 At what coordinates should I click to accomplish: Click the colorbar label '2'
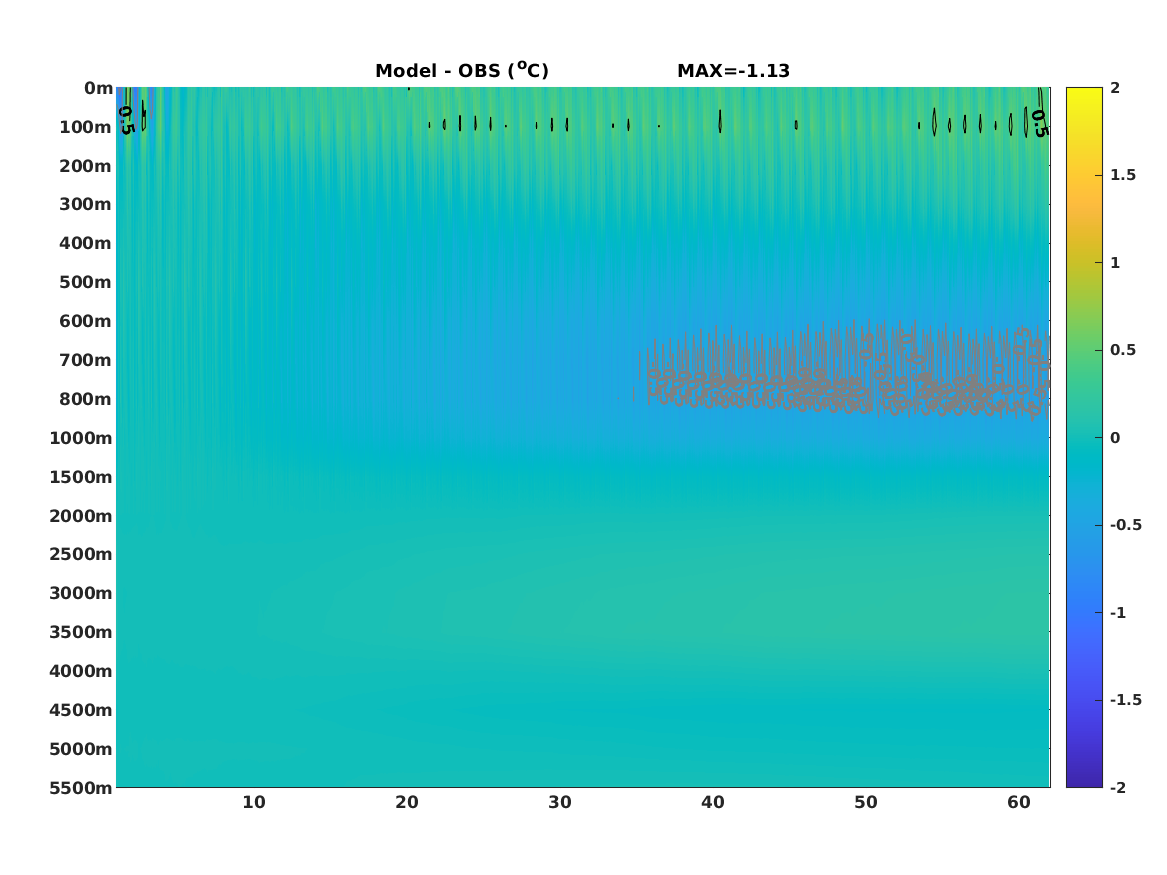(x=1115, y=88)
